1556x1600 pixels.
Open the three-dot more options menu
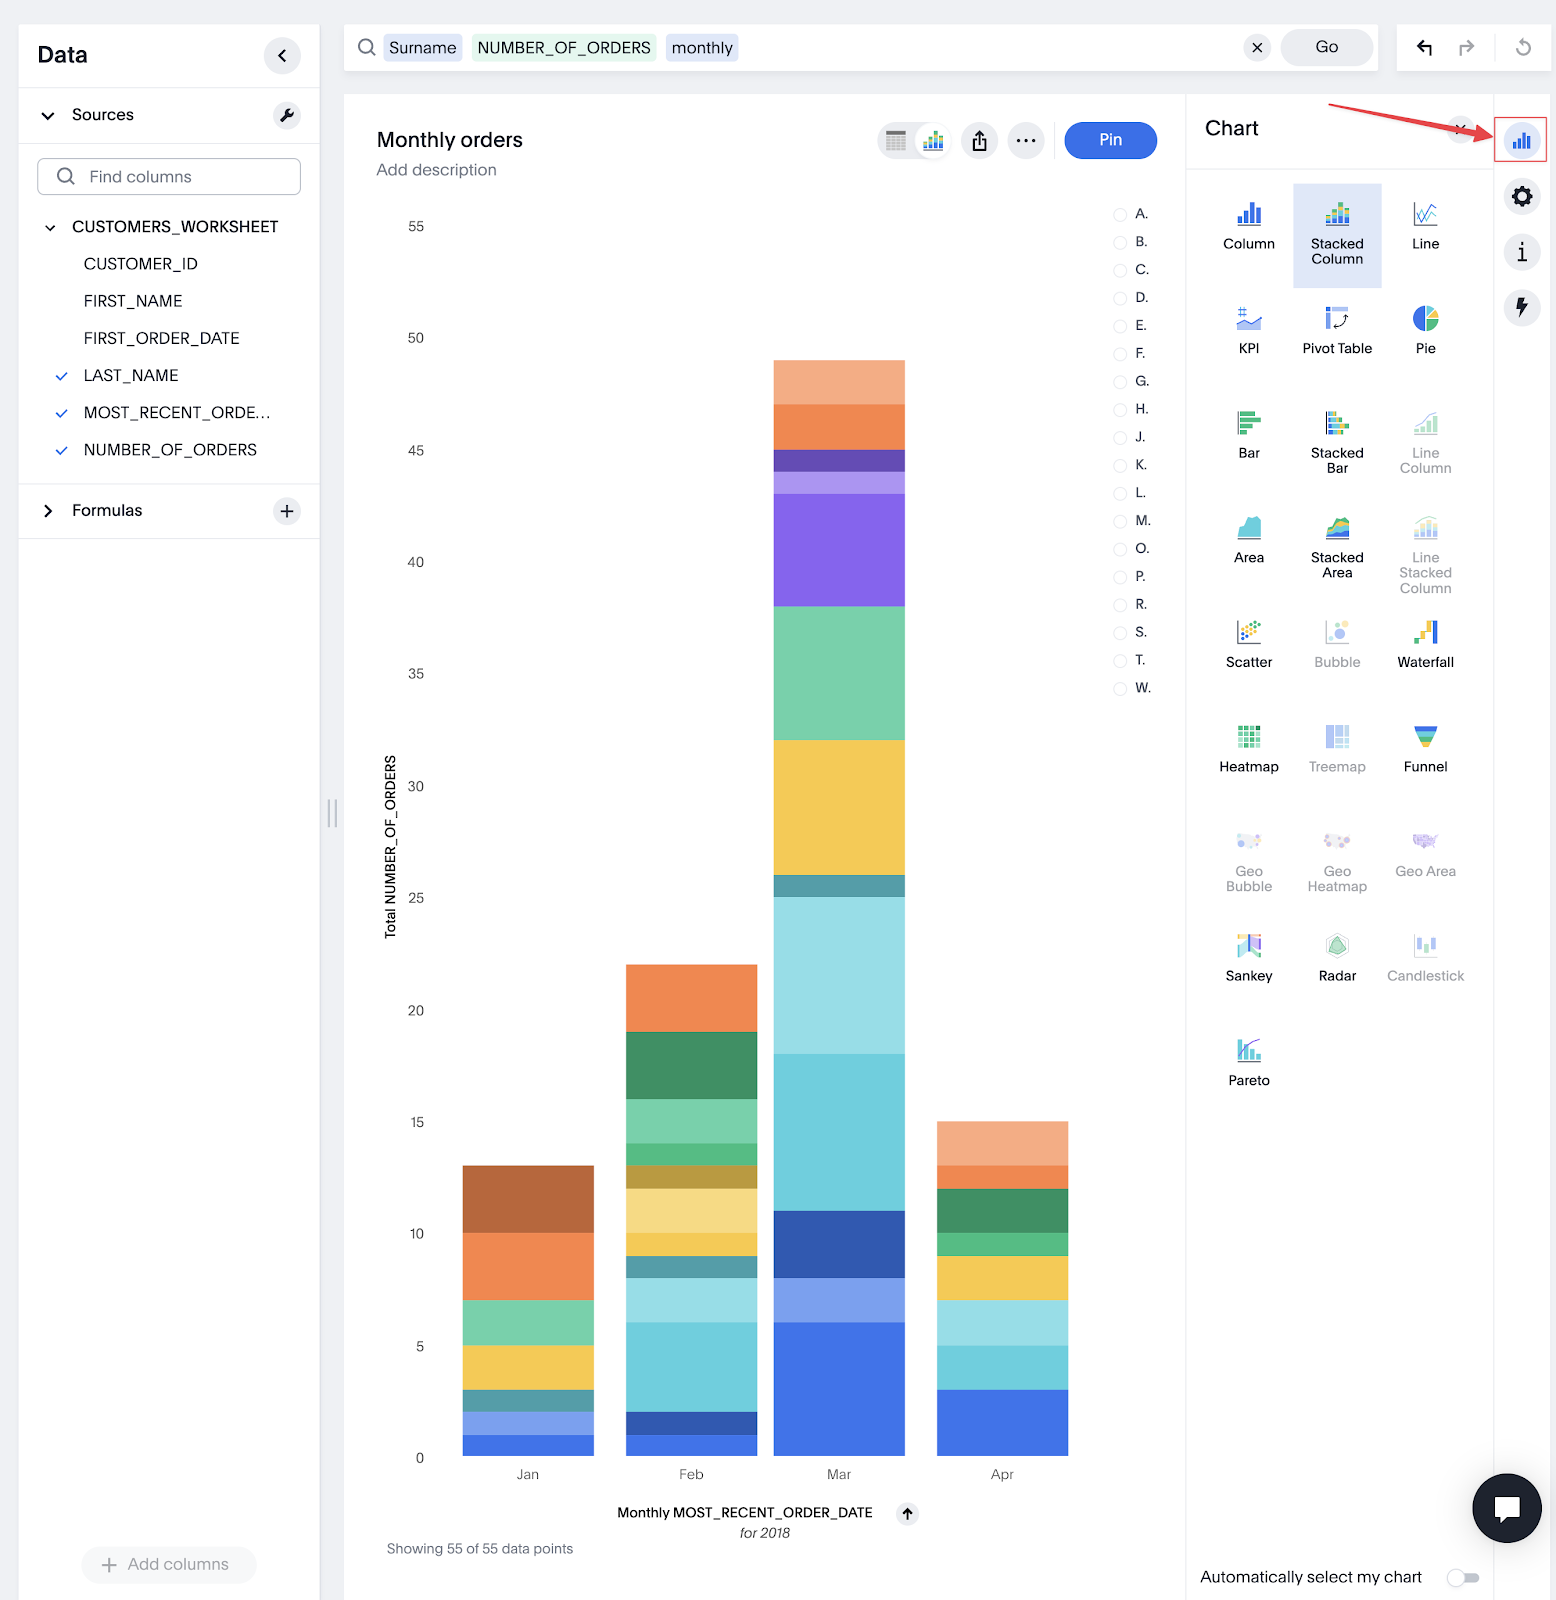[1025, 141]
